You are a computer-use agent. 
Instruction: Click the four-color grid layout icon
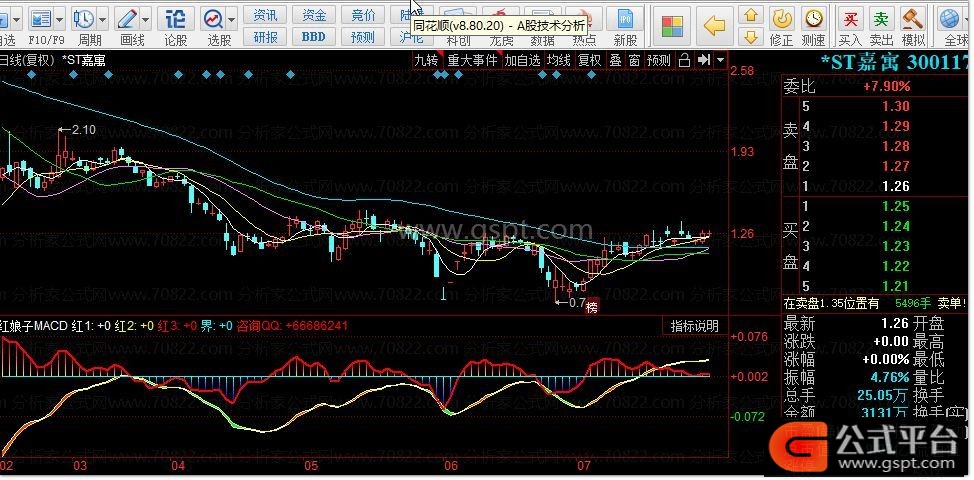click(672, 26)
